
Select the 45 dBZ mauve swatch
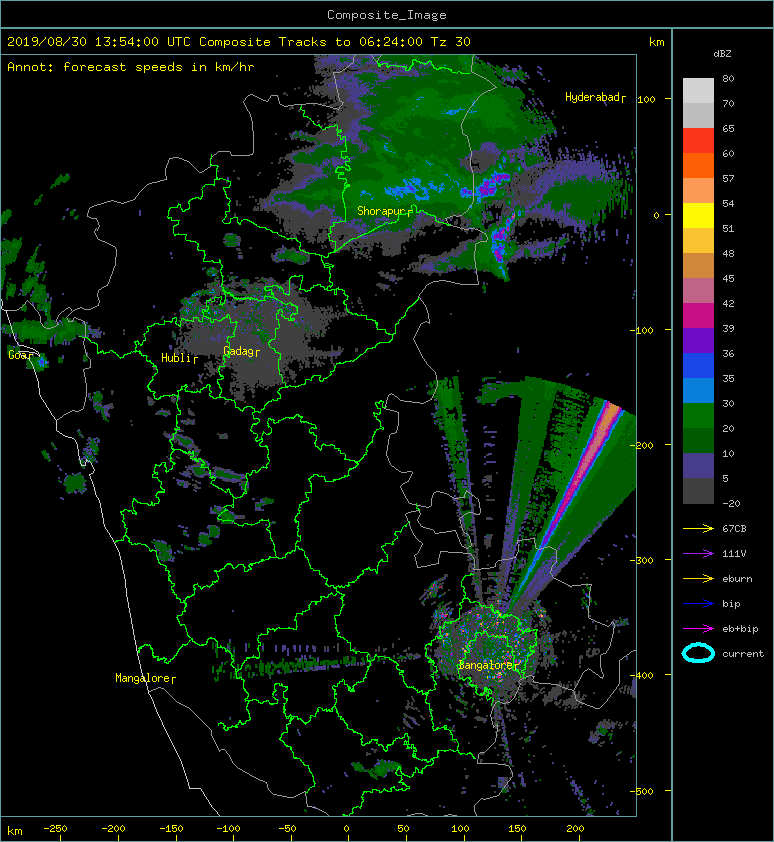(x=698, y=291)
